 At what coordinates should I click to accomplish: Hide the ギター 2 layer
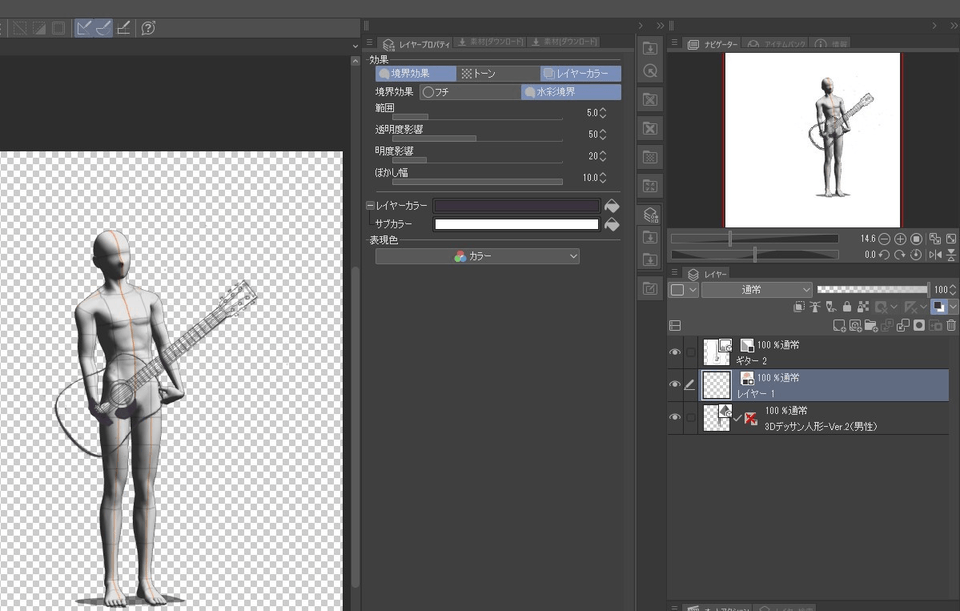[675, 352]
